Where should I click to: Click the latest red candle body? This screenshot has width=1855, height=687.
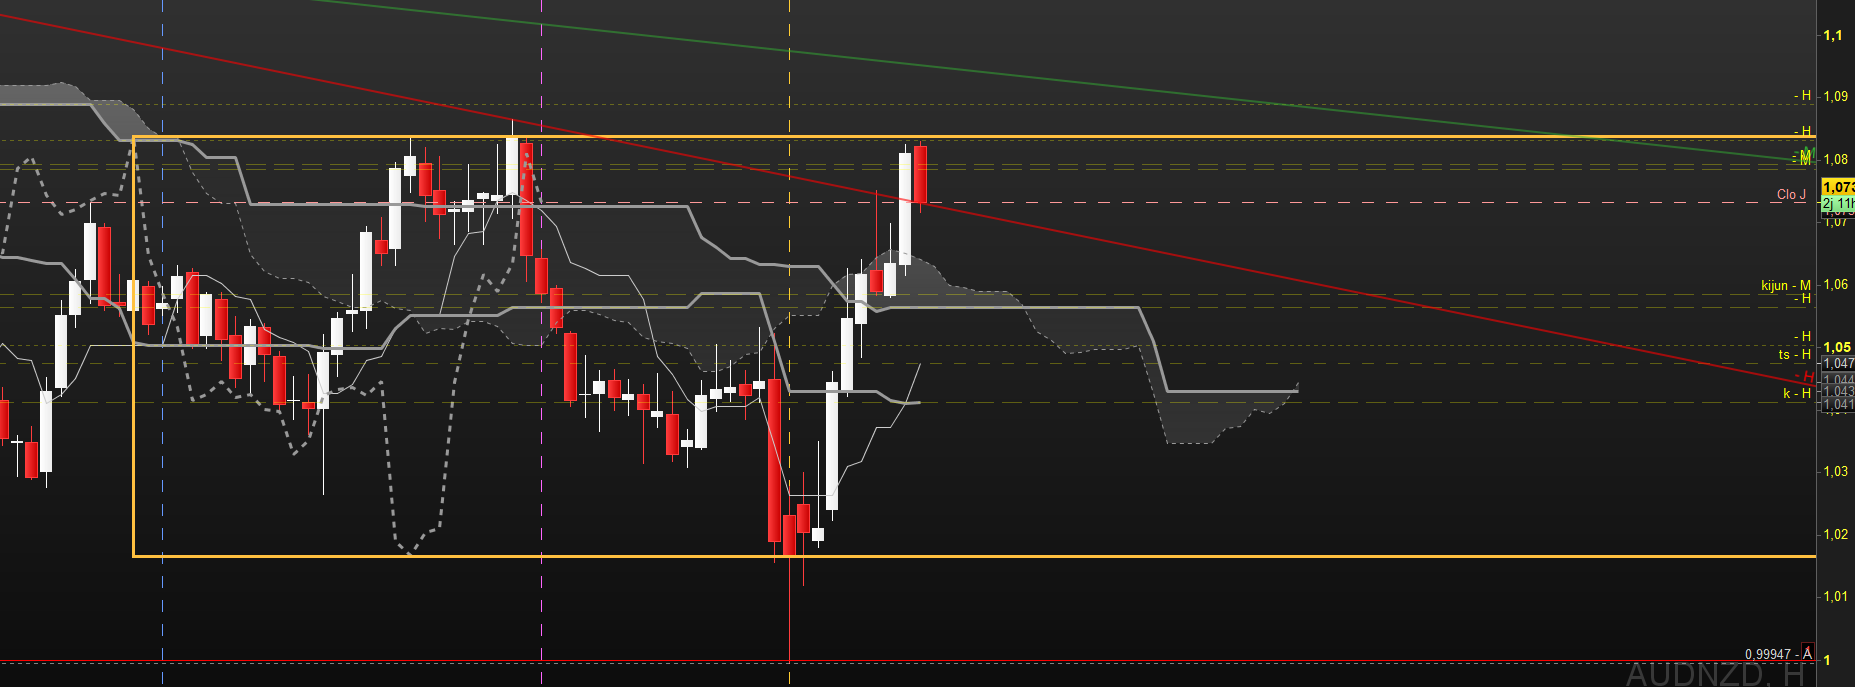tap(920, 174)
